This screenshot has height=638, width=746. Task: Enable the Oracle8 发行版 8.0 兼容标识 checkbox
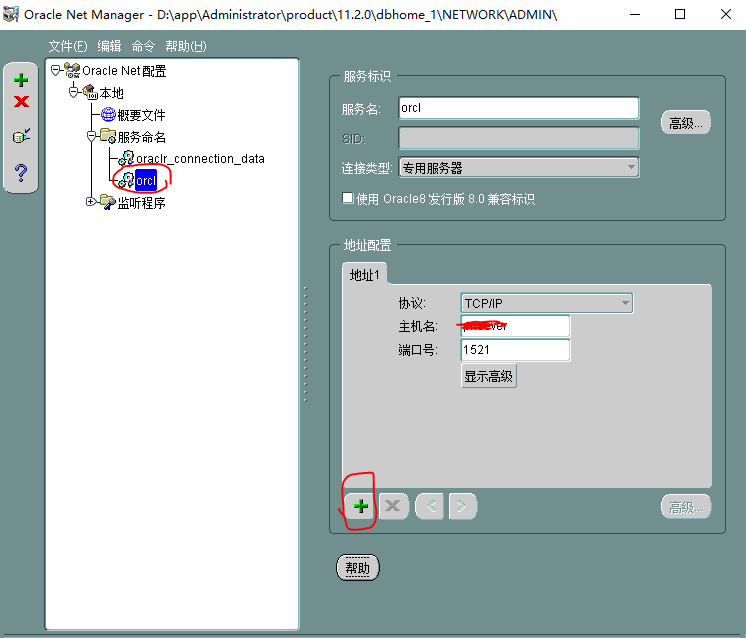[x=348, y=198]
